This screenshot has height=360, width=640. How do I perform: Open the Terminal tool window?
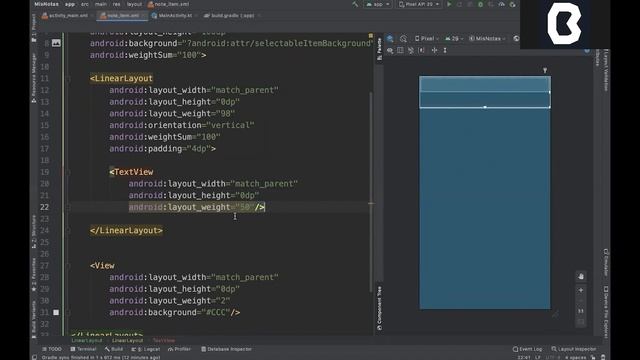point(83,349)
